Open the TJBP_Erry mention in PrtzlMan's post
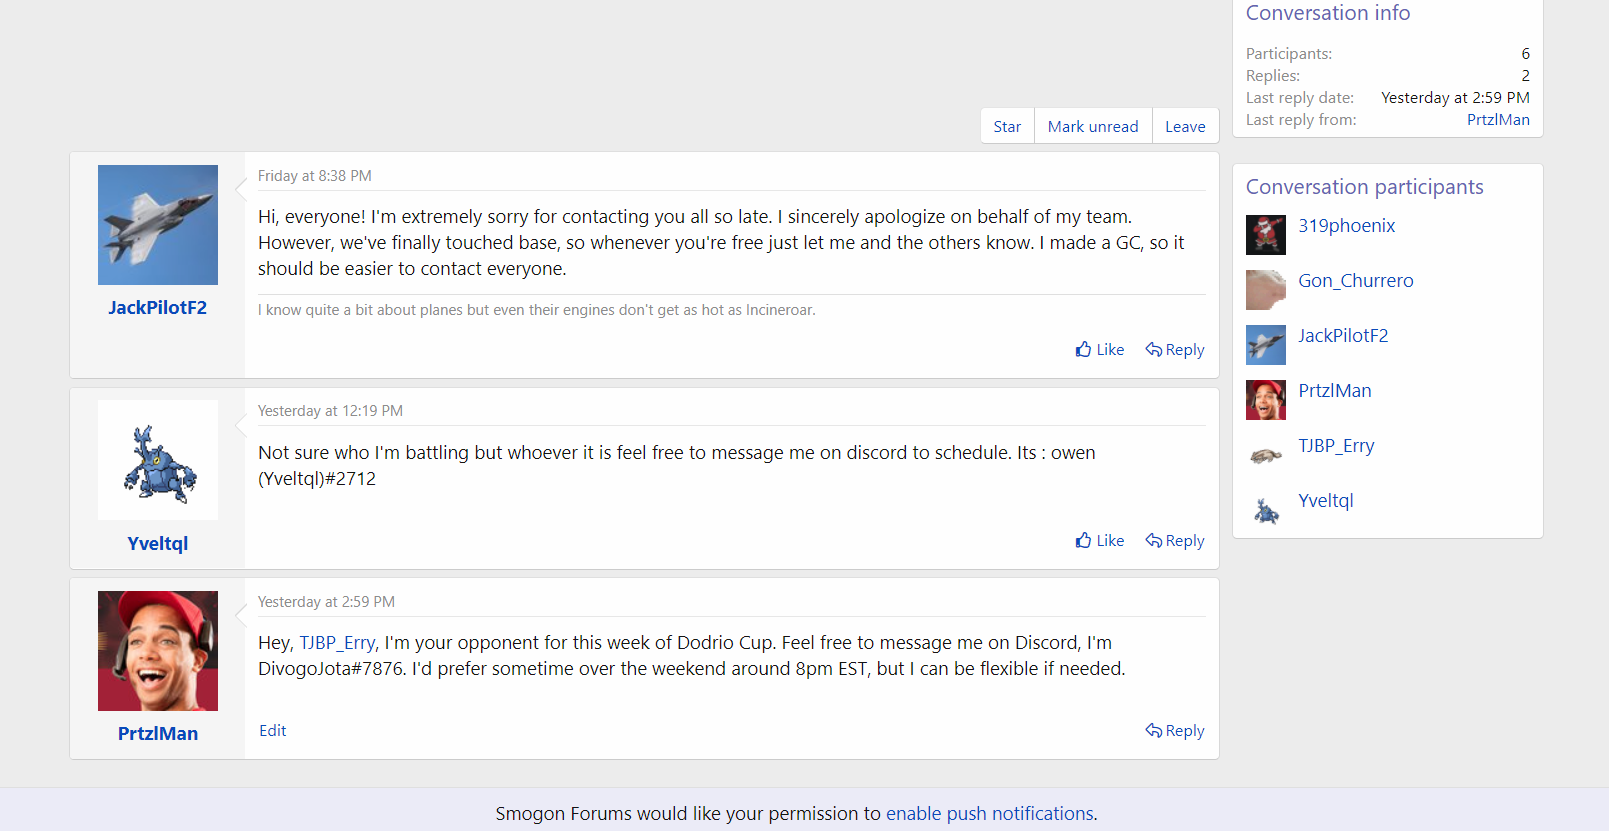Screen dimensions: 1609x831 point(337,643)
